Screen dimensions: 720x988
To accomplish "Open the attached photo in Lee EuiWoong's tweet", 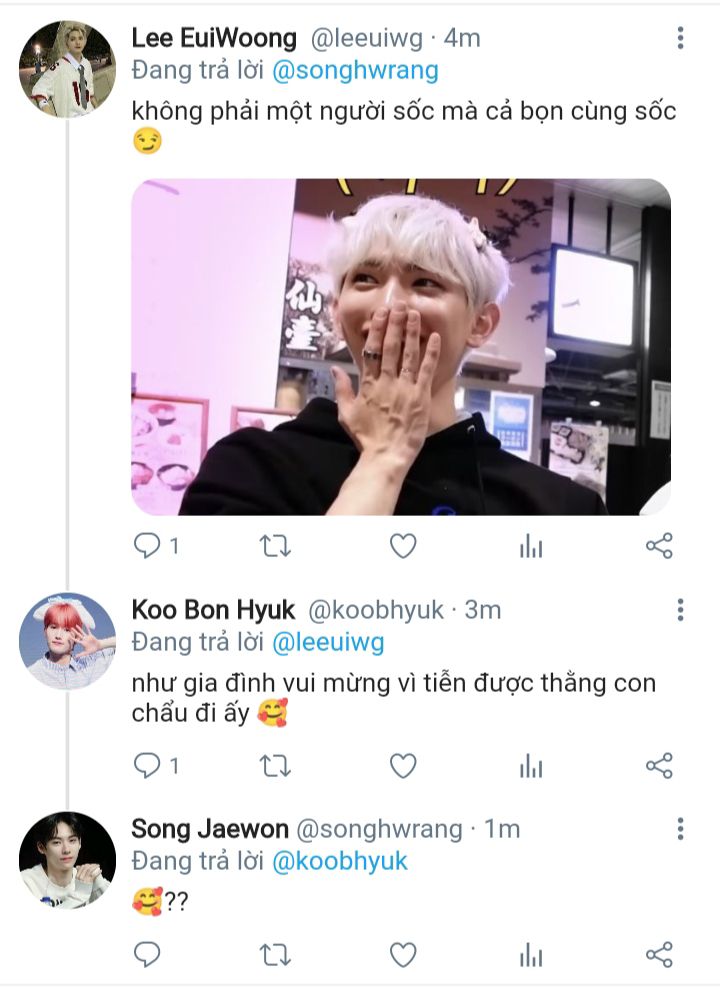I will pyautogui.click(x=401, y=347).
